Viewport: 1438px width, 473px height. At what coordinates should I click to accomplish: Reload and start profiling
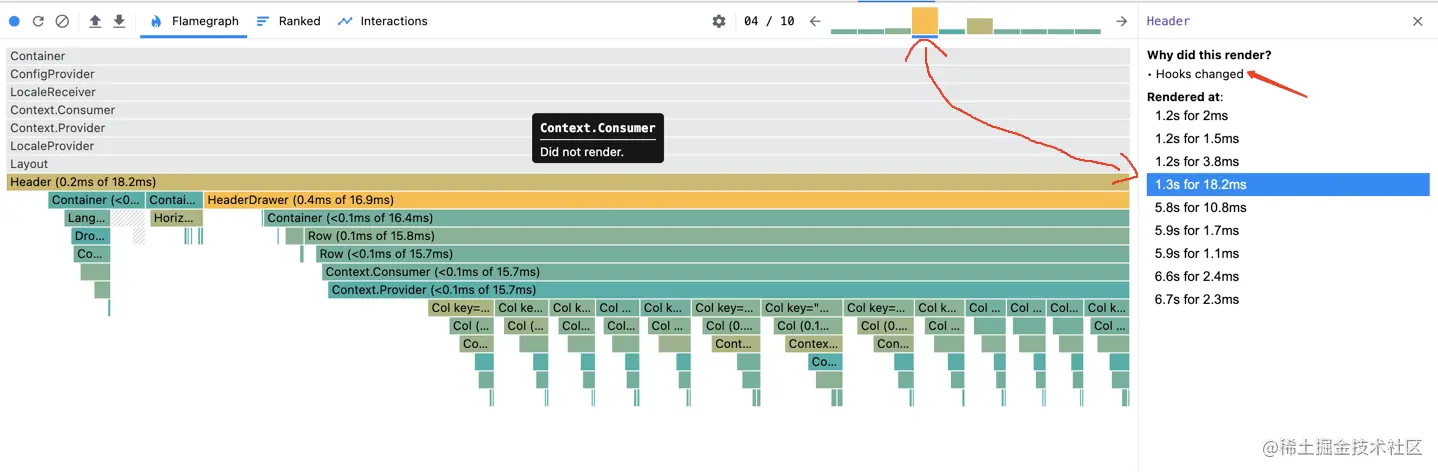(38, 21)
